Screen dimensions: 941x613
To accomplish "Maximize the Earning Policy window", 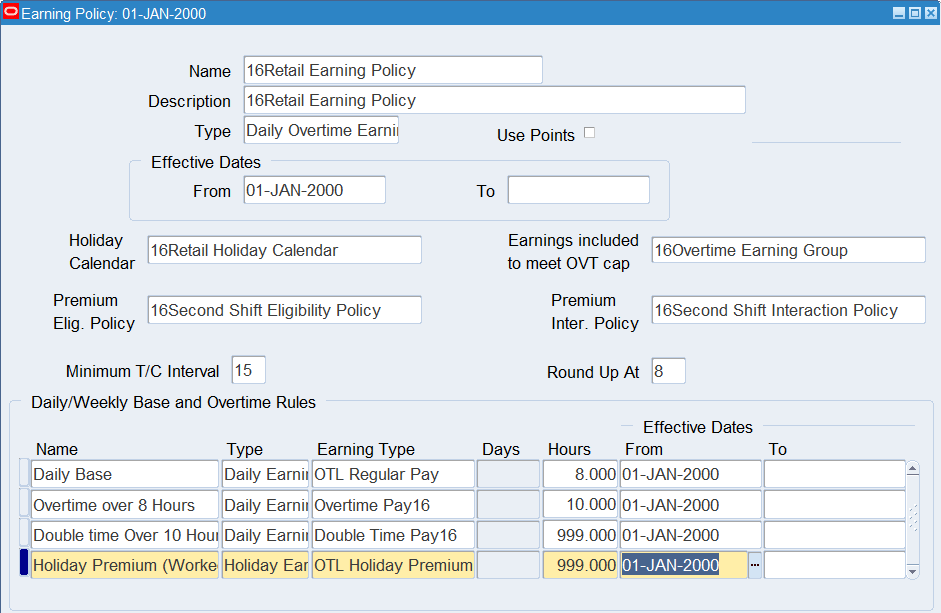I will 913,13.
